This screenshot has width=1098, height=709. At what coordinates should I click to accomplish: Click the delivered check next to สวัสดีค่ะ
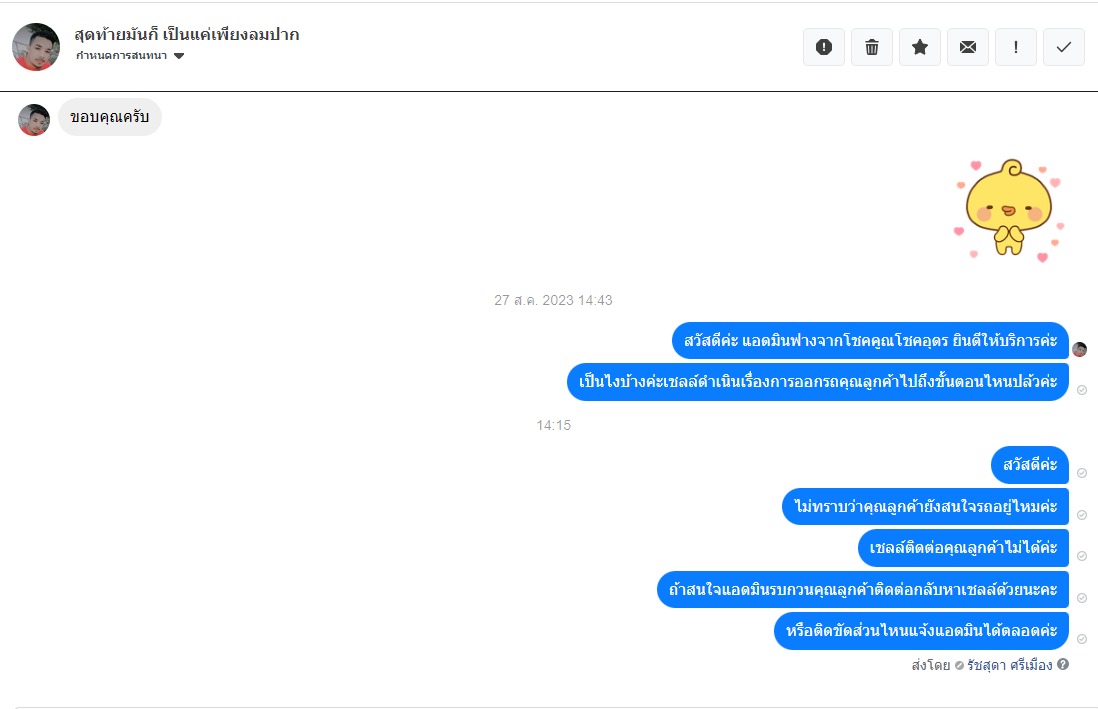pos(1082,473)
